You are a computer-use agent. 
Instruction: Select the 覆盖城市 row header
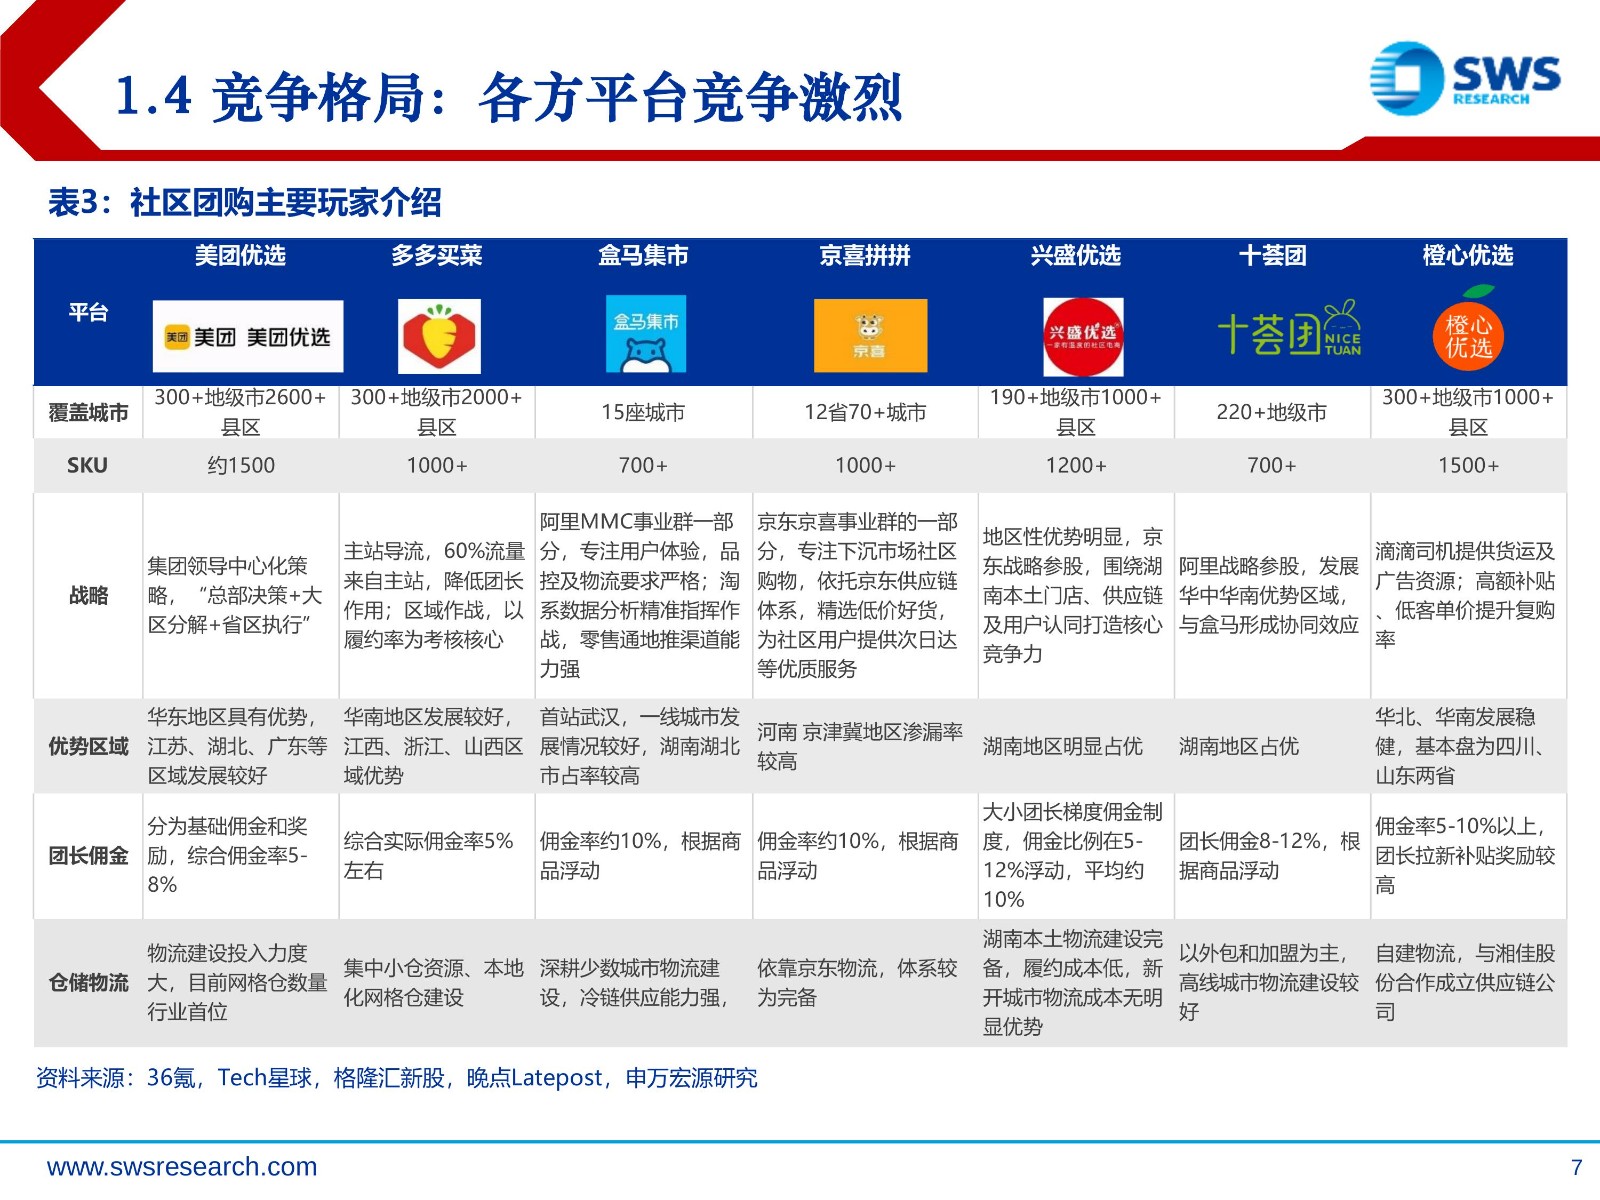(x=88, y=412)
